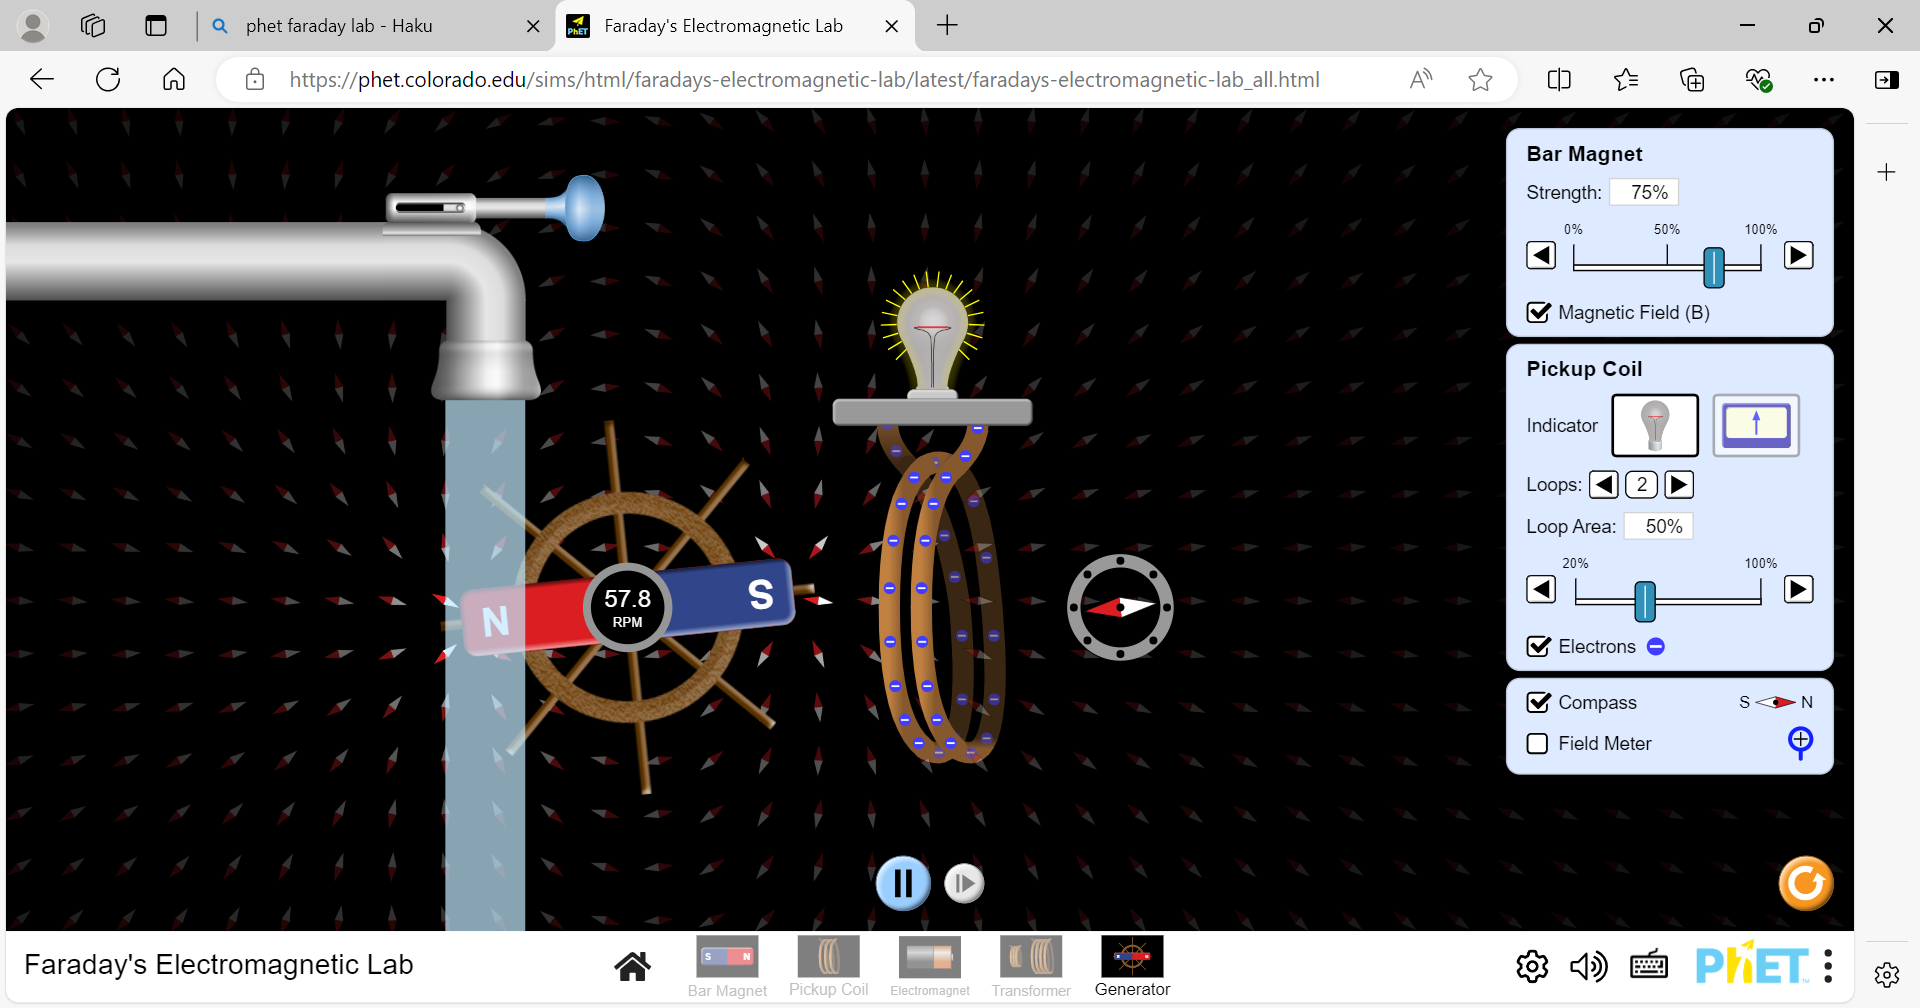
Task: Increase the number of coil loops
Action: point(1679,485)
